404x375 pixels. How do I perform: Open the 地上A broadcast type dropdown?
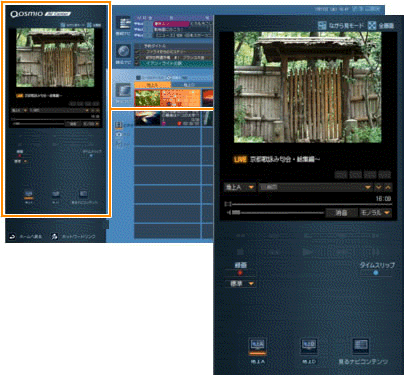240,187
